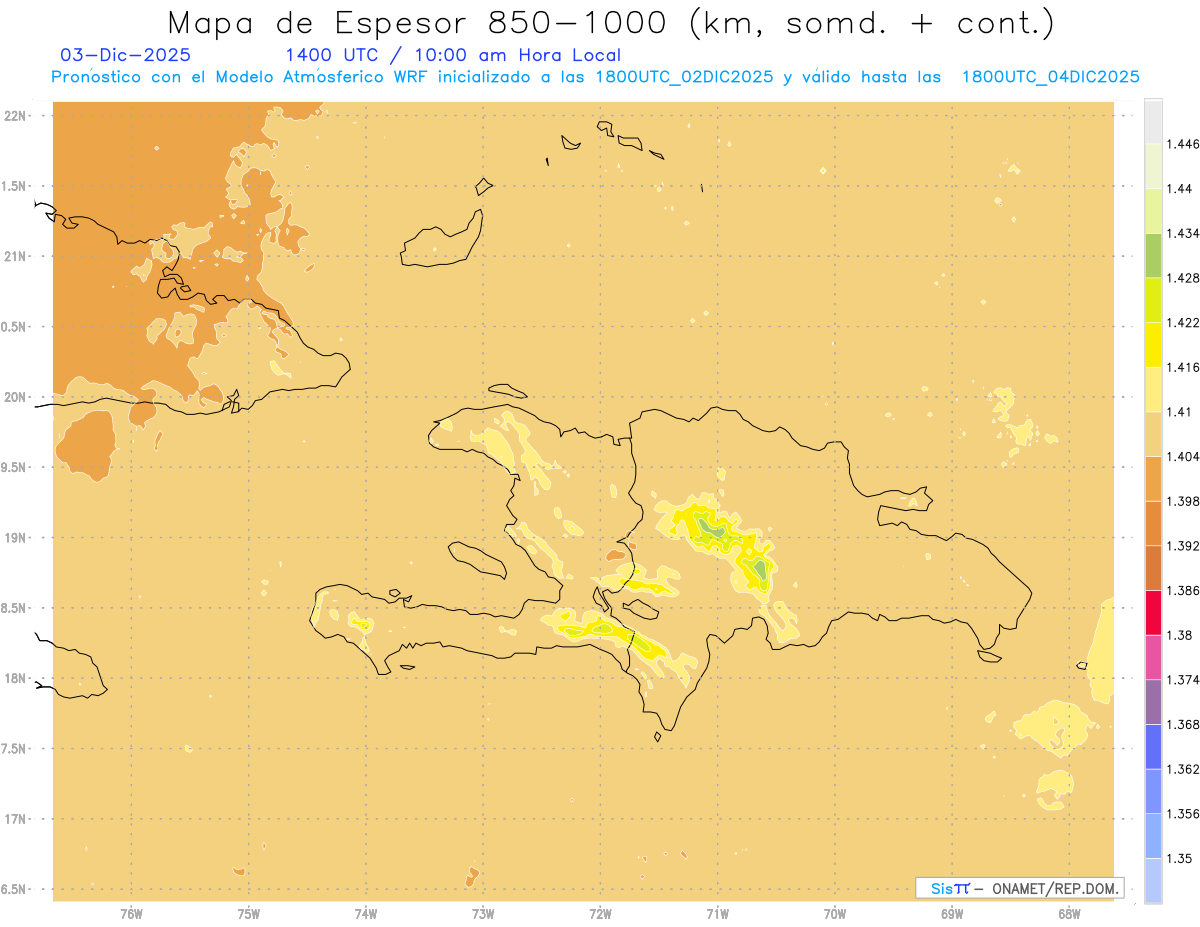Viewport: 1200px width, 927px height.
Task: Click the '74W' longitude label
Action: pyautogui.click(x=366, y=913)
